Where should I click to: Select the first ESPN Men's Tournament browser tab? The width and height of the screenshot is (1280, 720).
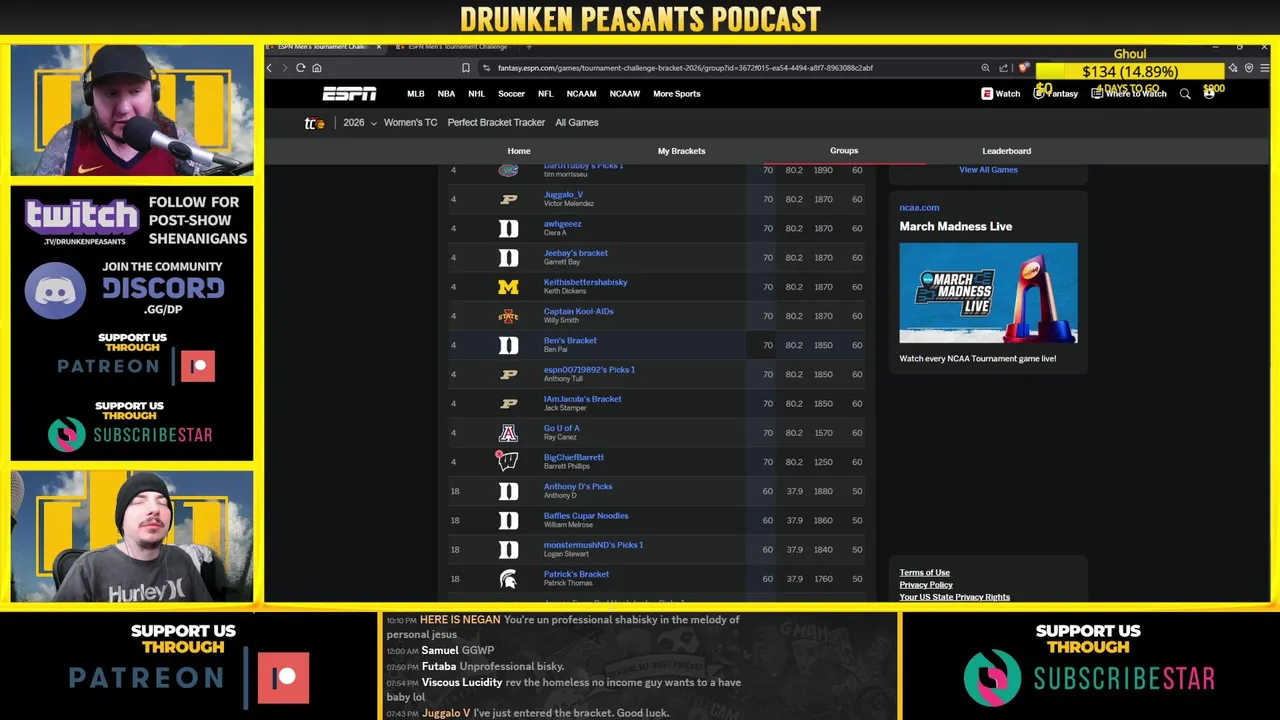pos(325,47)
